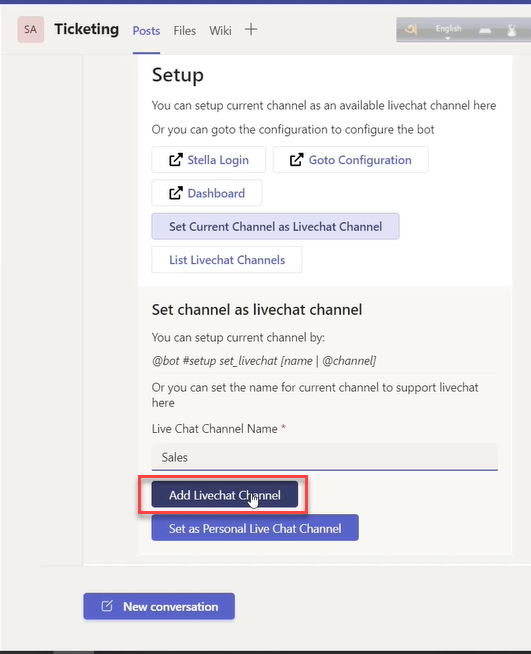Screen dimensions: 531x654
Task: Expand the English language dropdown
Action: coord(448,30)
